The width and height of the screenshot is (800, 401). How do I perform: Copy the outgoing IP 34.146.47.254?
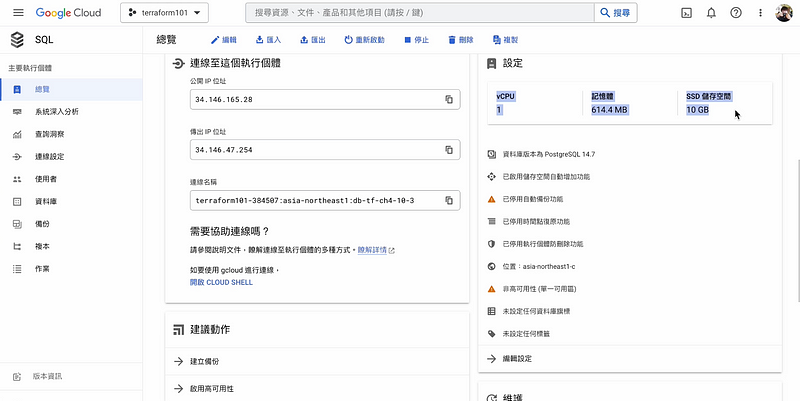[x=449, y=150]
